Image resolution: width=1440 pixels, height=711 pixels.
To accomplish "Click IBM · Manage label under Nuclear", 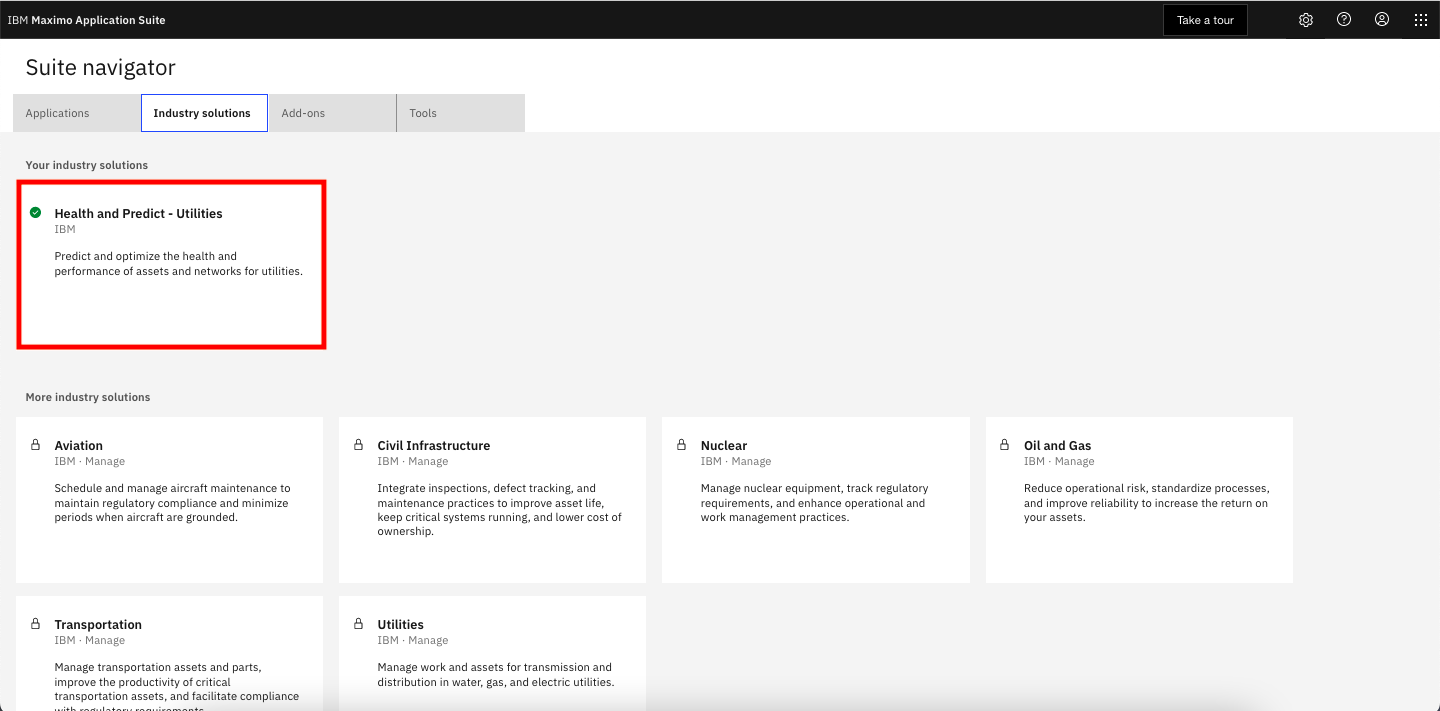I will tap(736, 462).
